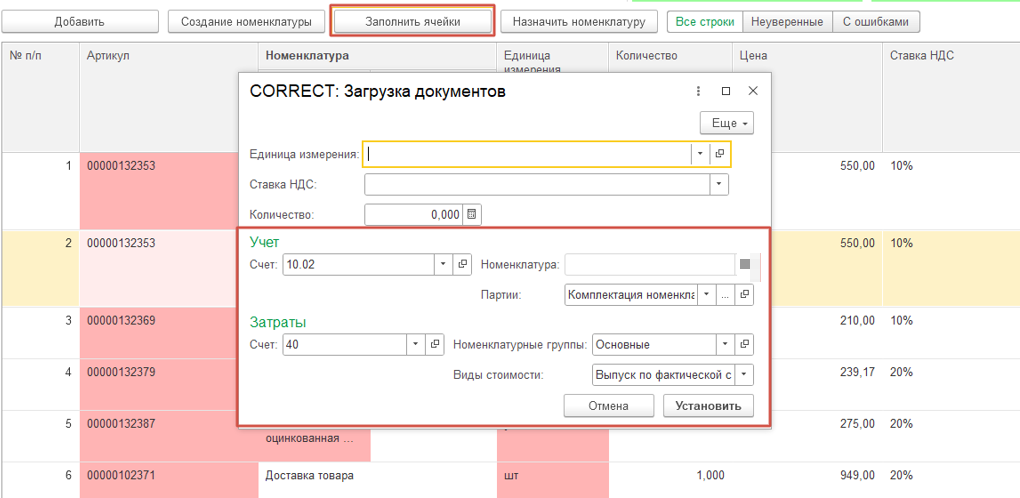Click Установить to apply values
Screen dimensions: 1020x498
coord(708,406)
